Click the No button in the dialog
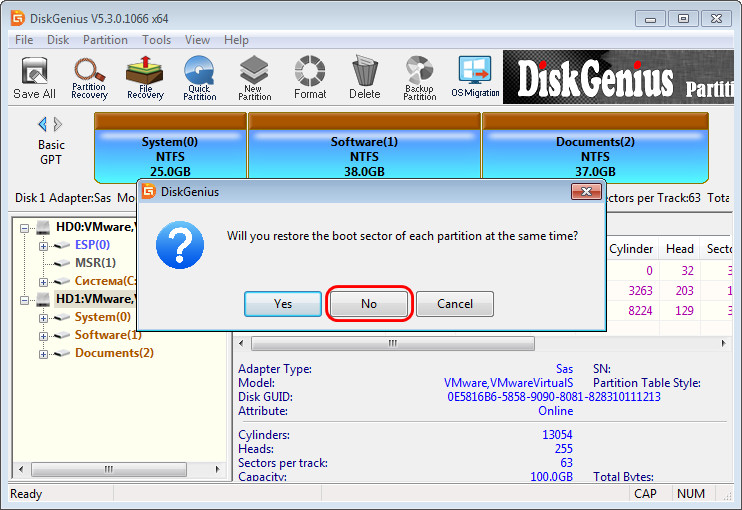Viewport: 742px width, 510px height. pyautogui.click(x=369, y=304)
